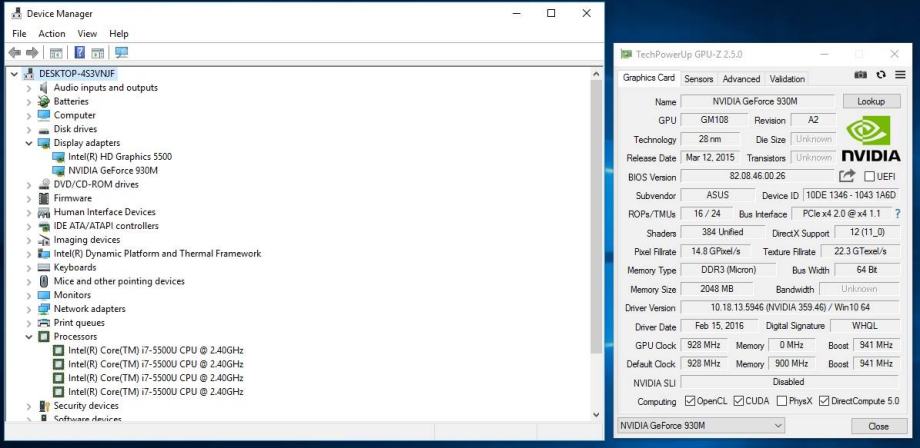Collapse the Display adapters node
The height and width of the screenshot is (448, 920).
tap(29, 143)
